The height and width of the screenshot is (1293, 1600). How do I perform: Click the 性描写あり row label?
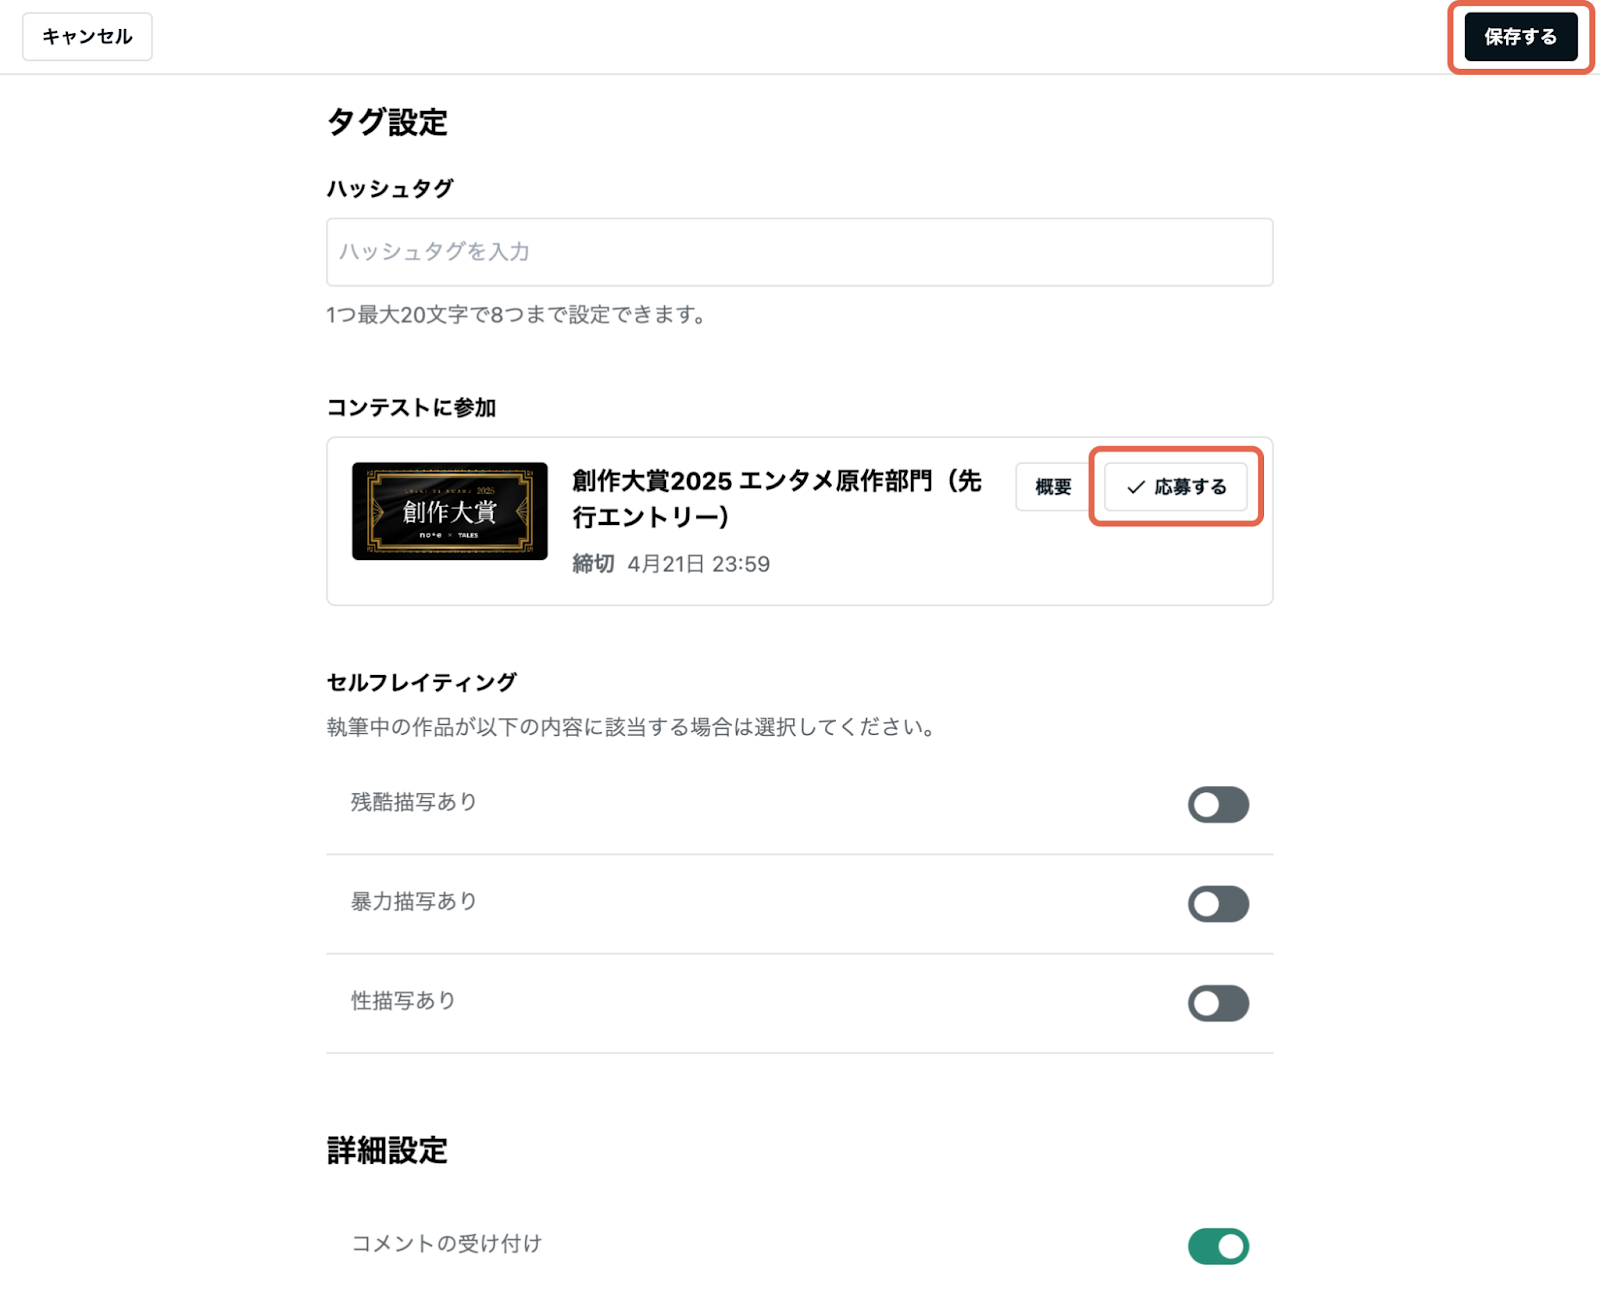403,1000
